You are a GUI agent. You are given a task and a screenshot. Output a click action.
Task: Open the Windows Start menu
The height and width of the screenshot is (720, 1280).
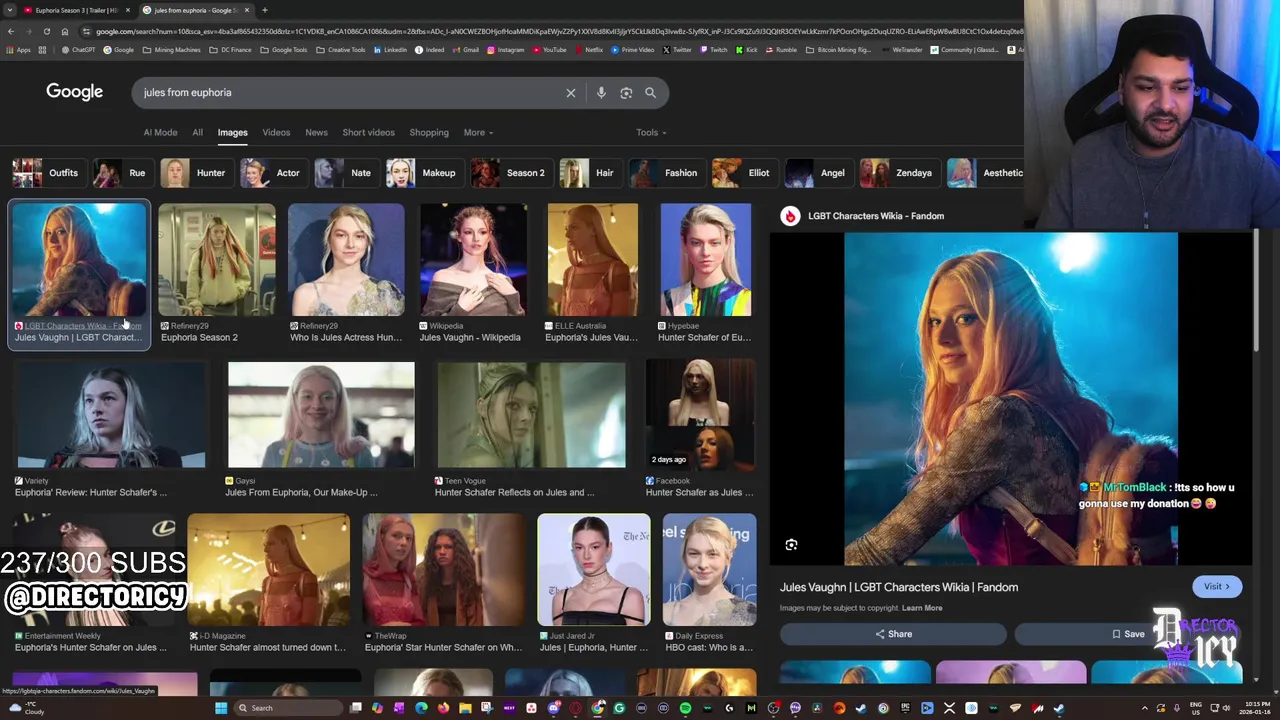(221, 708)
